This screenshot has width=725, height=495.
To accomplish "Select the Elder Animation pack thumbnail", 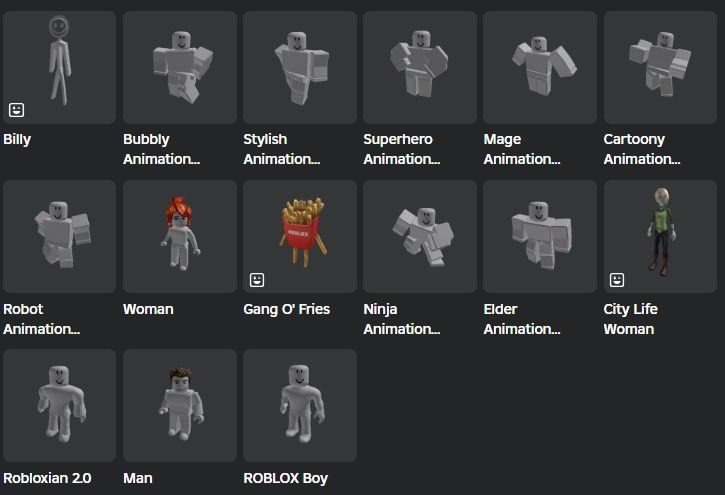I will (x=540, y=236).
